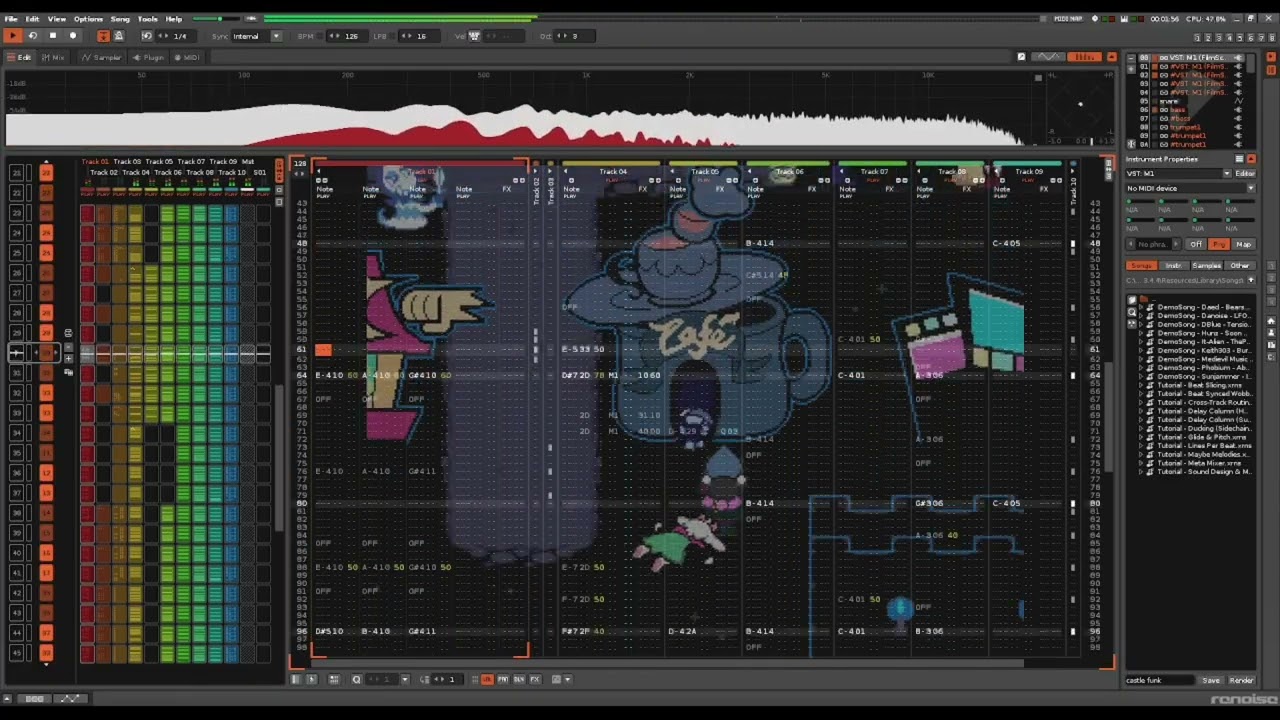Expand Tutorial - Glide & Pitch.xrns entry
Screen dimensions: 1280x720
pyautogui.click(x=1141, y=437)
